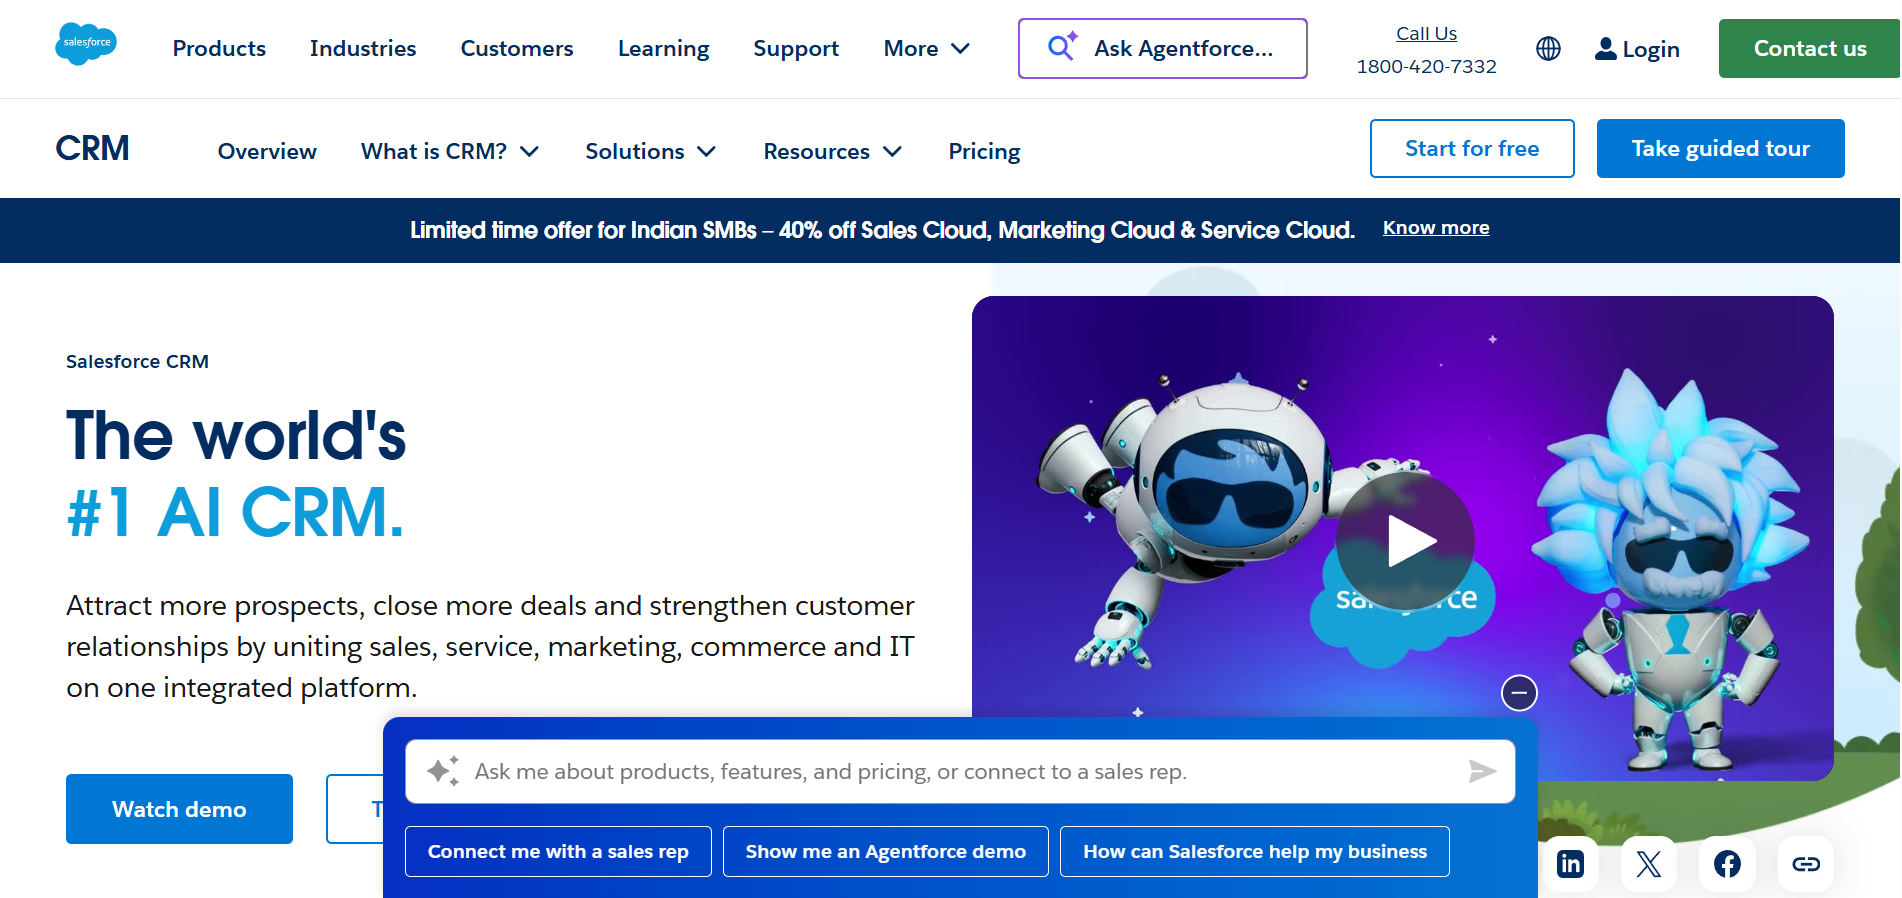The width and height of the screenshot is (1902, 898).
Task: Click Contact us button
Action: coord(1809,48)
